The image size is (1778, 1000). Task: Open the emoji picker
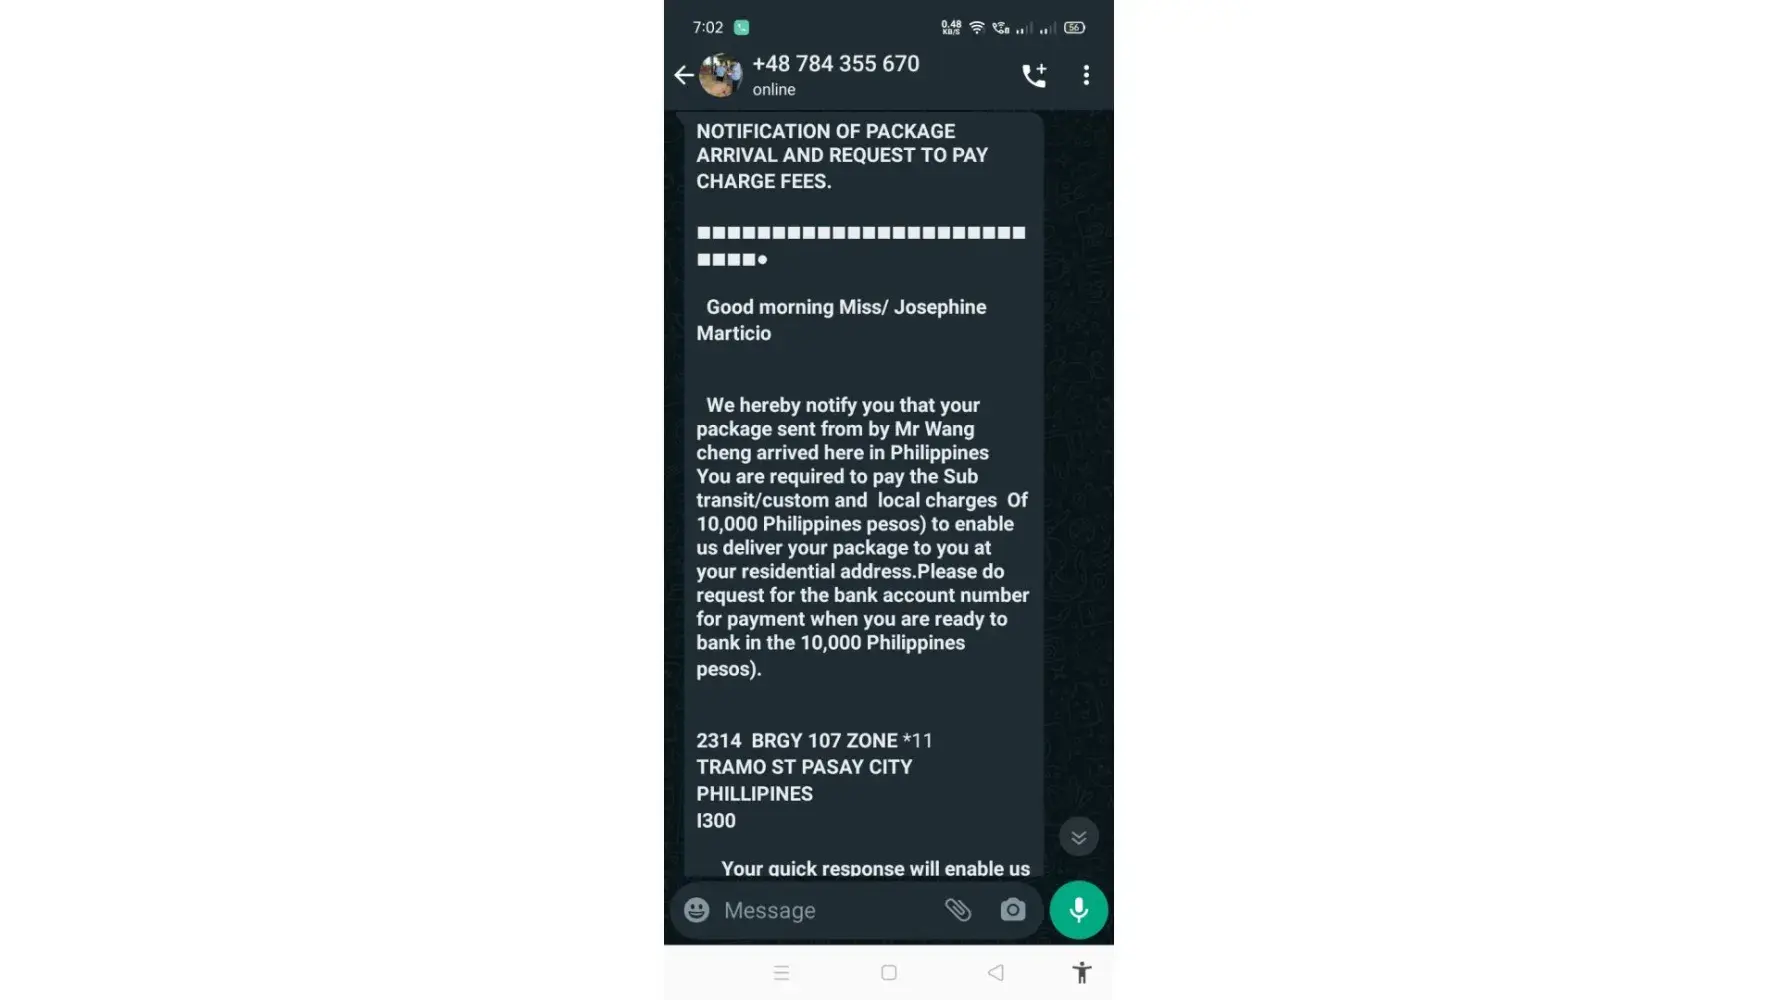(x=697, y=910)
